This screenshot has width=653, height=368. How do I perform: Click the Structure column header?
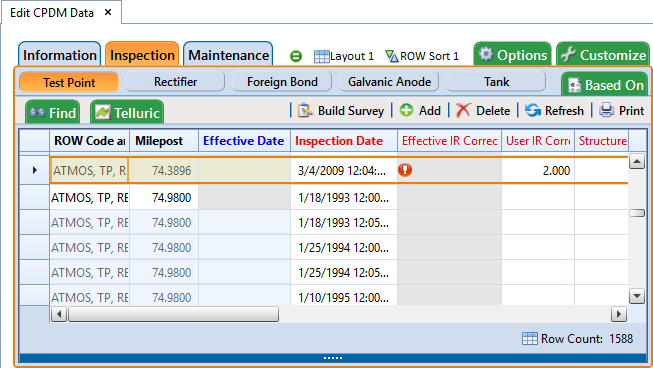pos(601,141)
